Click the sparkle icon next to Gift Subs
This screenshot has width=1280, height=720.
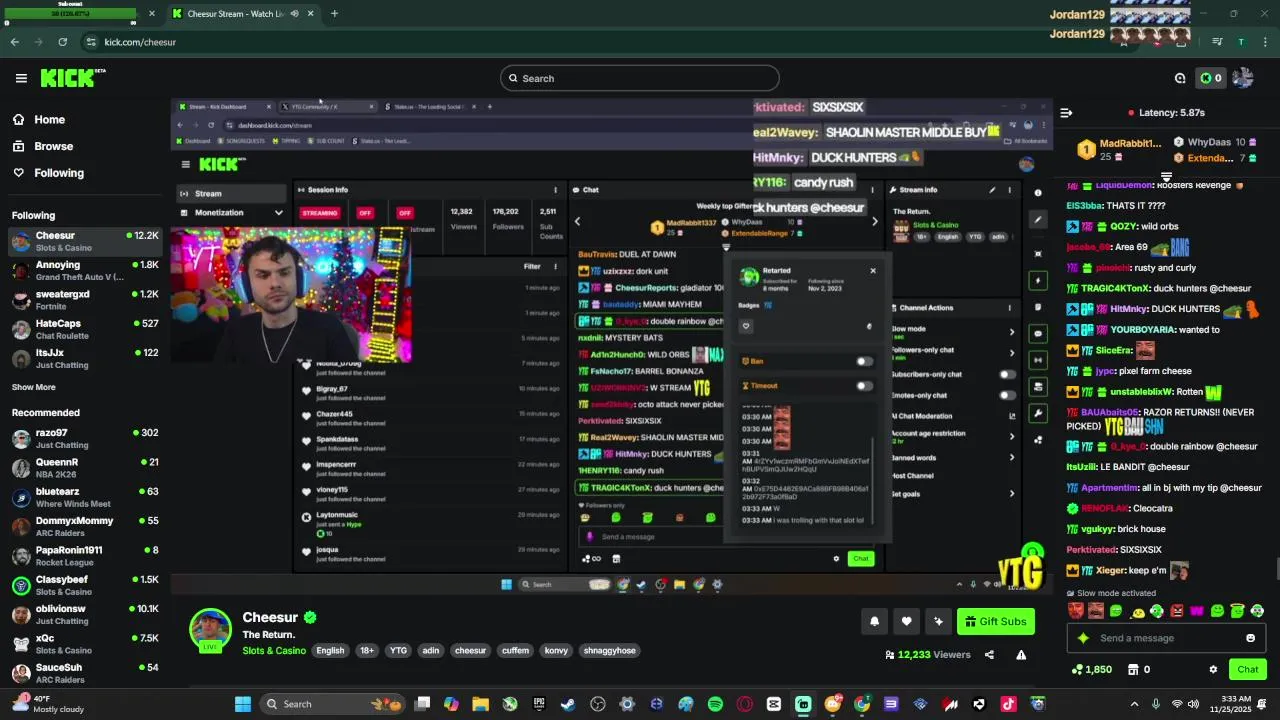pos(938,621)
